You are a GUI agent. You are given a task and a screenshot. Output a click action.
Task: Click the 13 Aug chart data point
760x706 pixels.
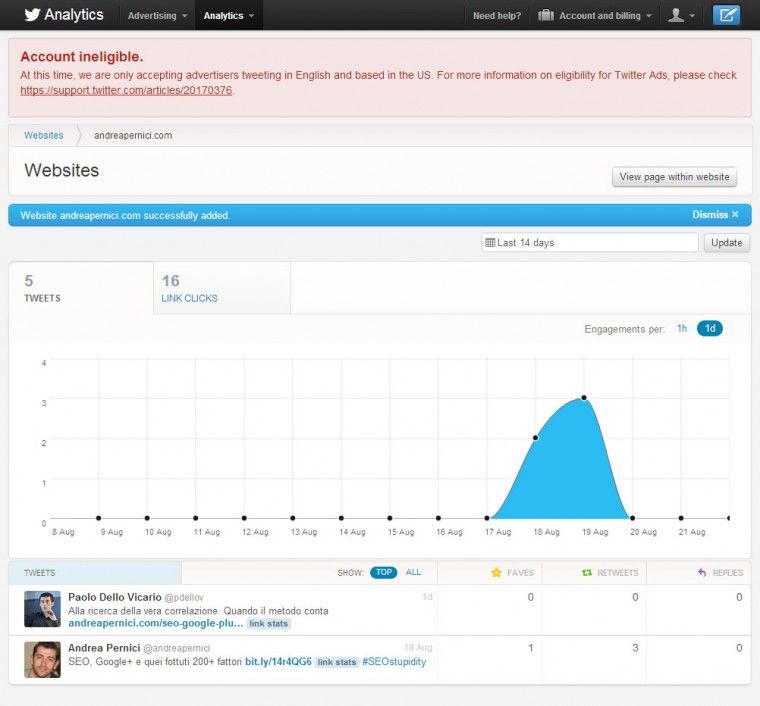pyautogui.click(x=293, y=518)
